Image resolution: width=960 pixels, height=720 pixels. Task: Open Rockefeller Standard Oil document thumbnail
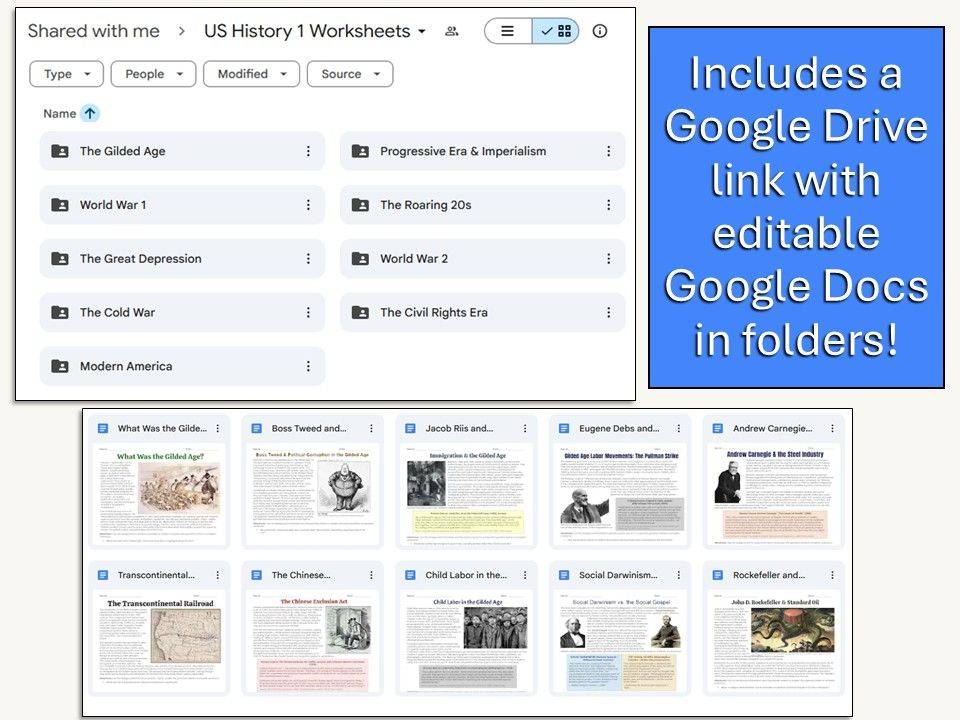pyautogui.click(x=774, y=642)
